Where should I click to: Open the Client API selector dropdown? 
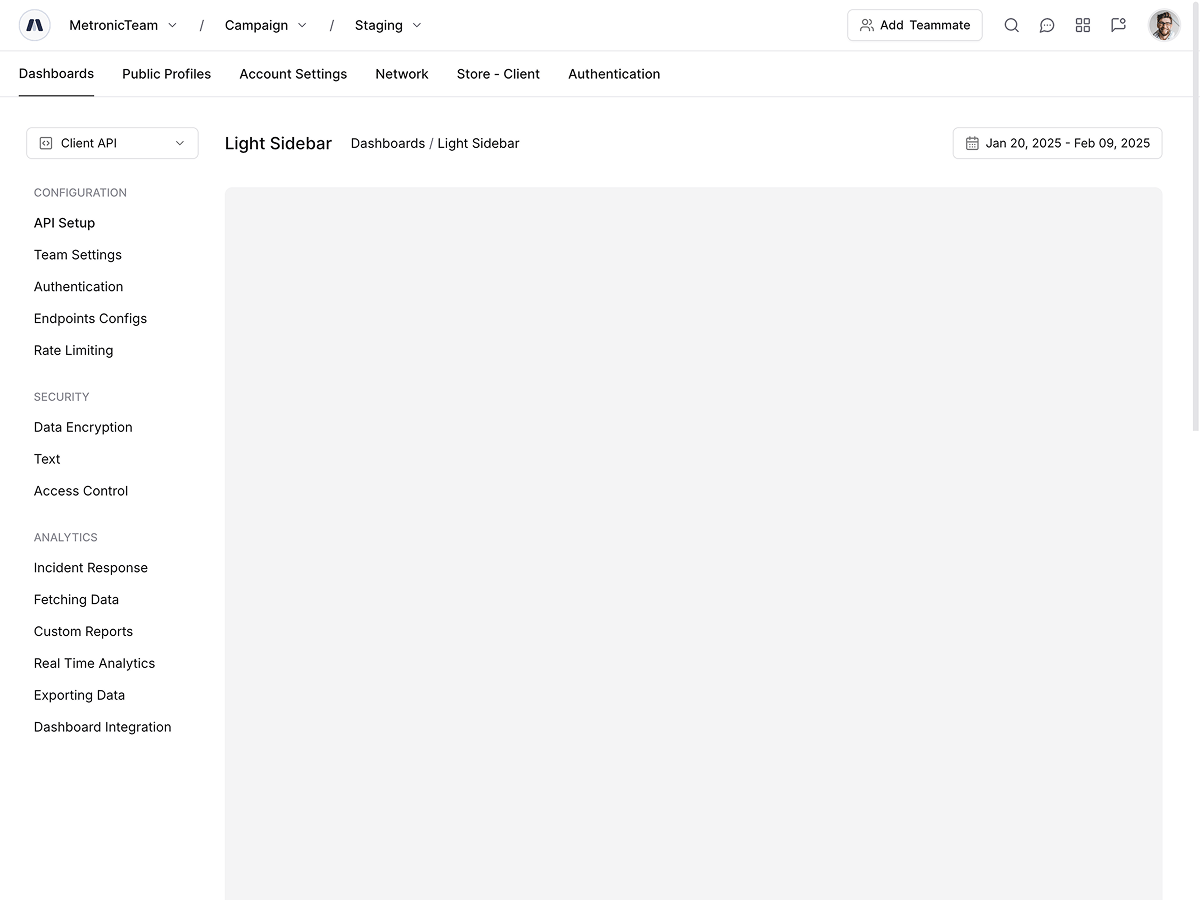(112, 143)
